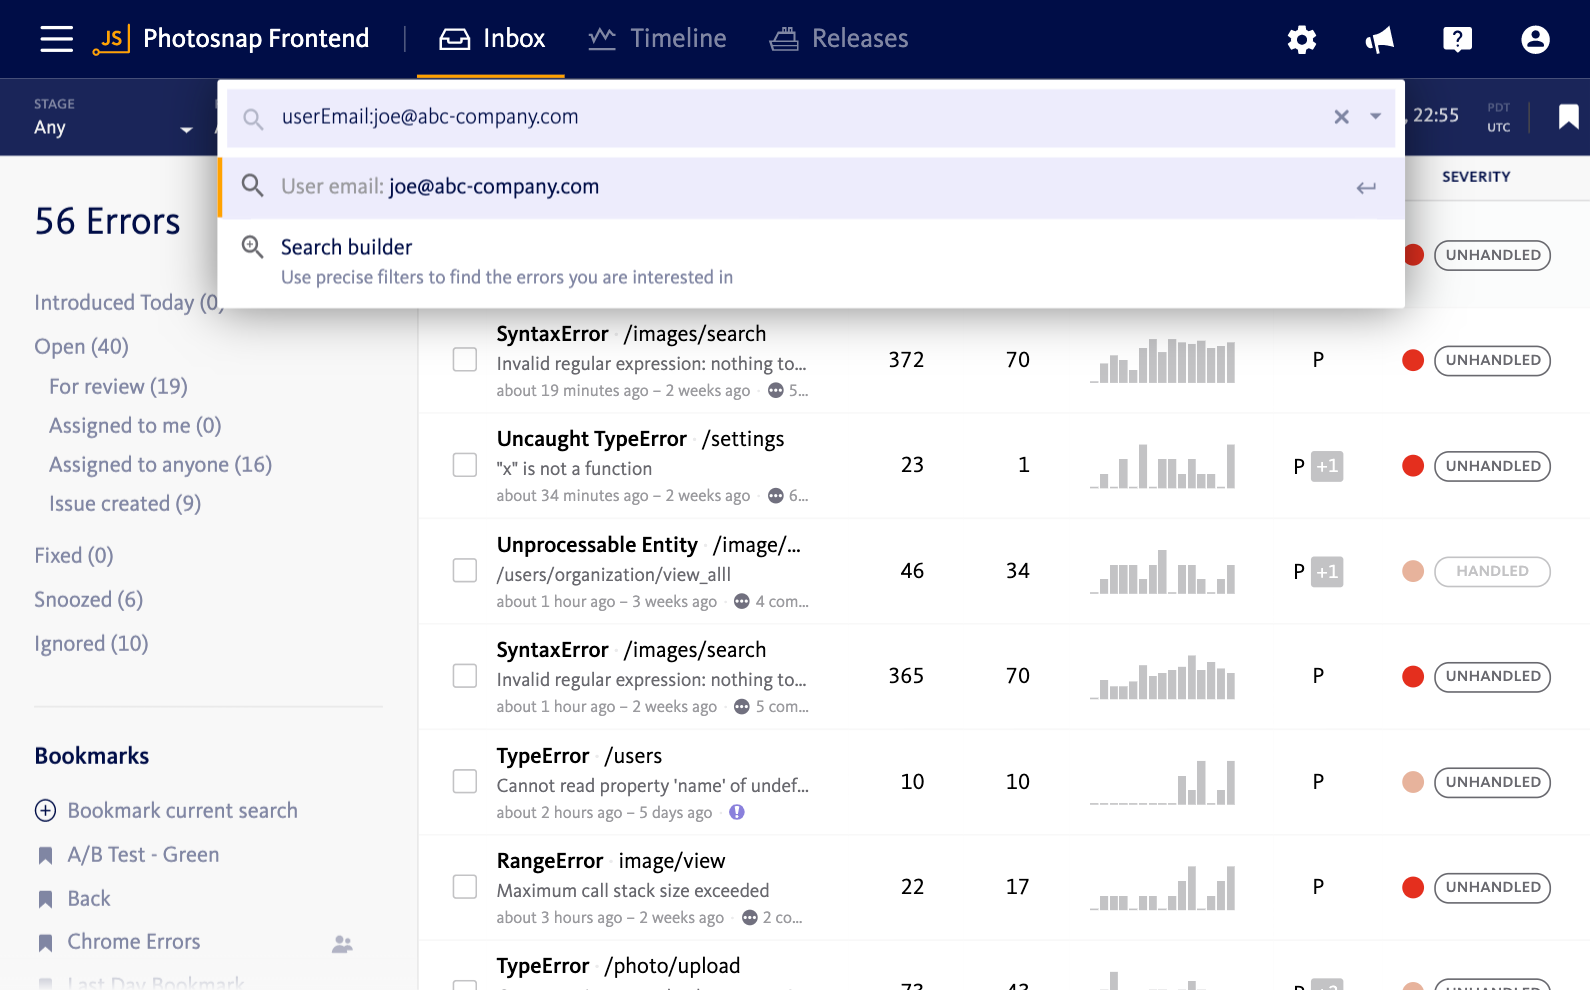Open the settings gear icon
The width and height of the screenshot is (1590, 990).
pyautogui.click(x=1301, y=39)
